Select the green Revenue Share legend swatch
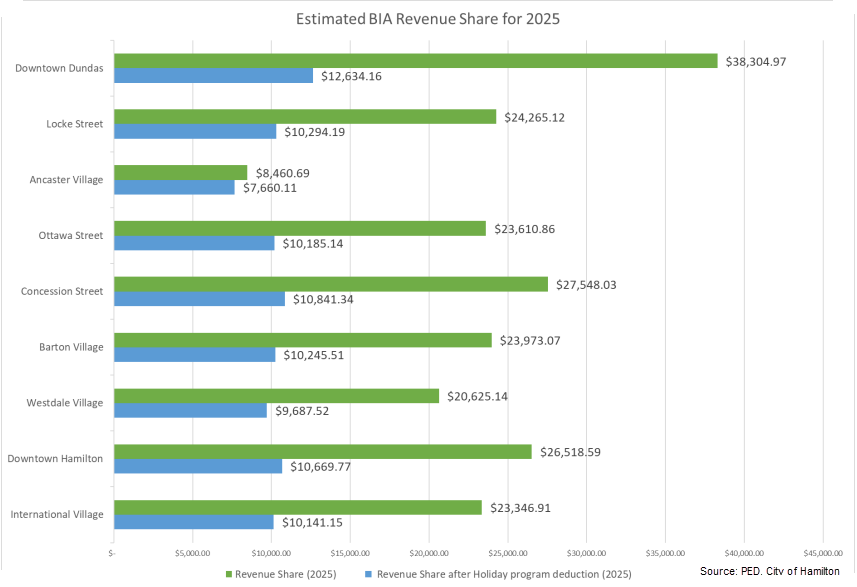857x587 pixels. 230,573
